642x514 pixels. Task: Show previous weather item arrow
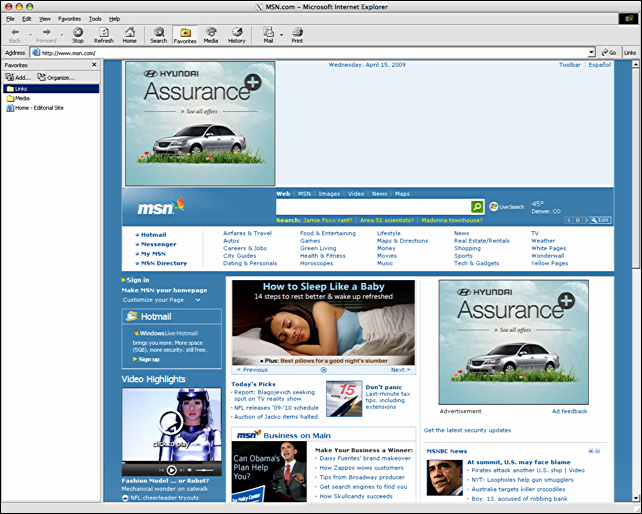[569, 220]
